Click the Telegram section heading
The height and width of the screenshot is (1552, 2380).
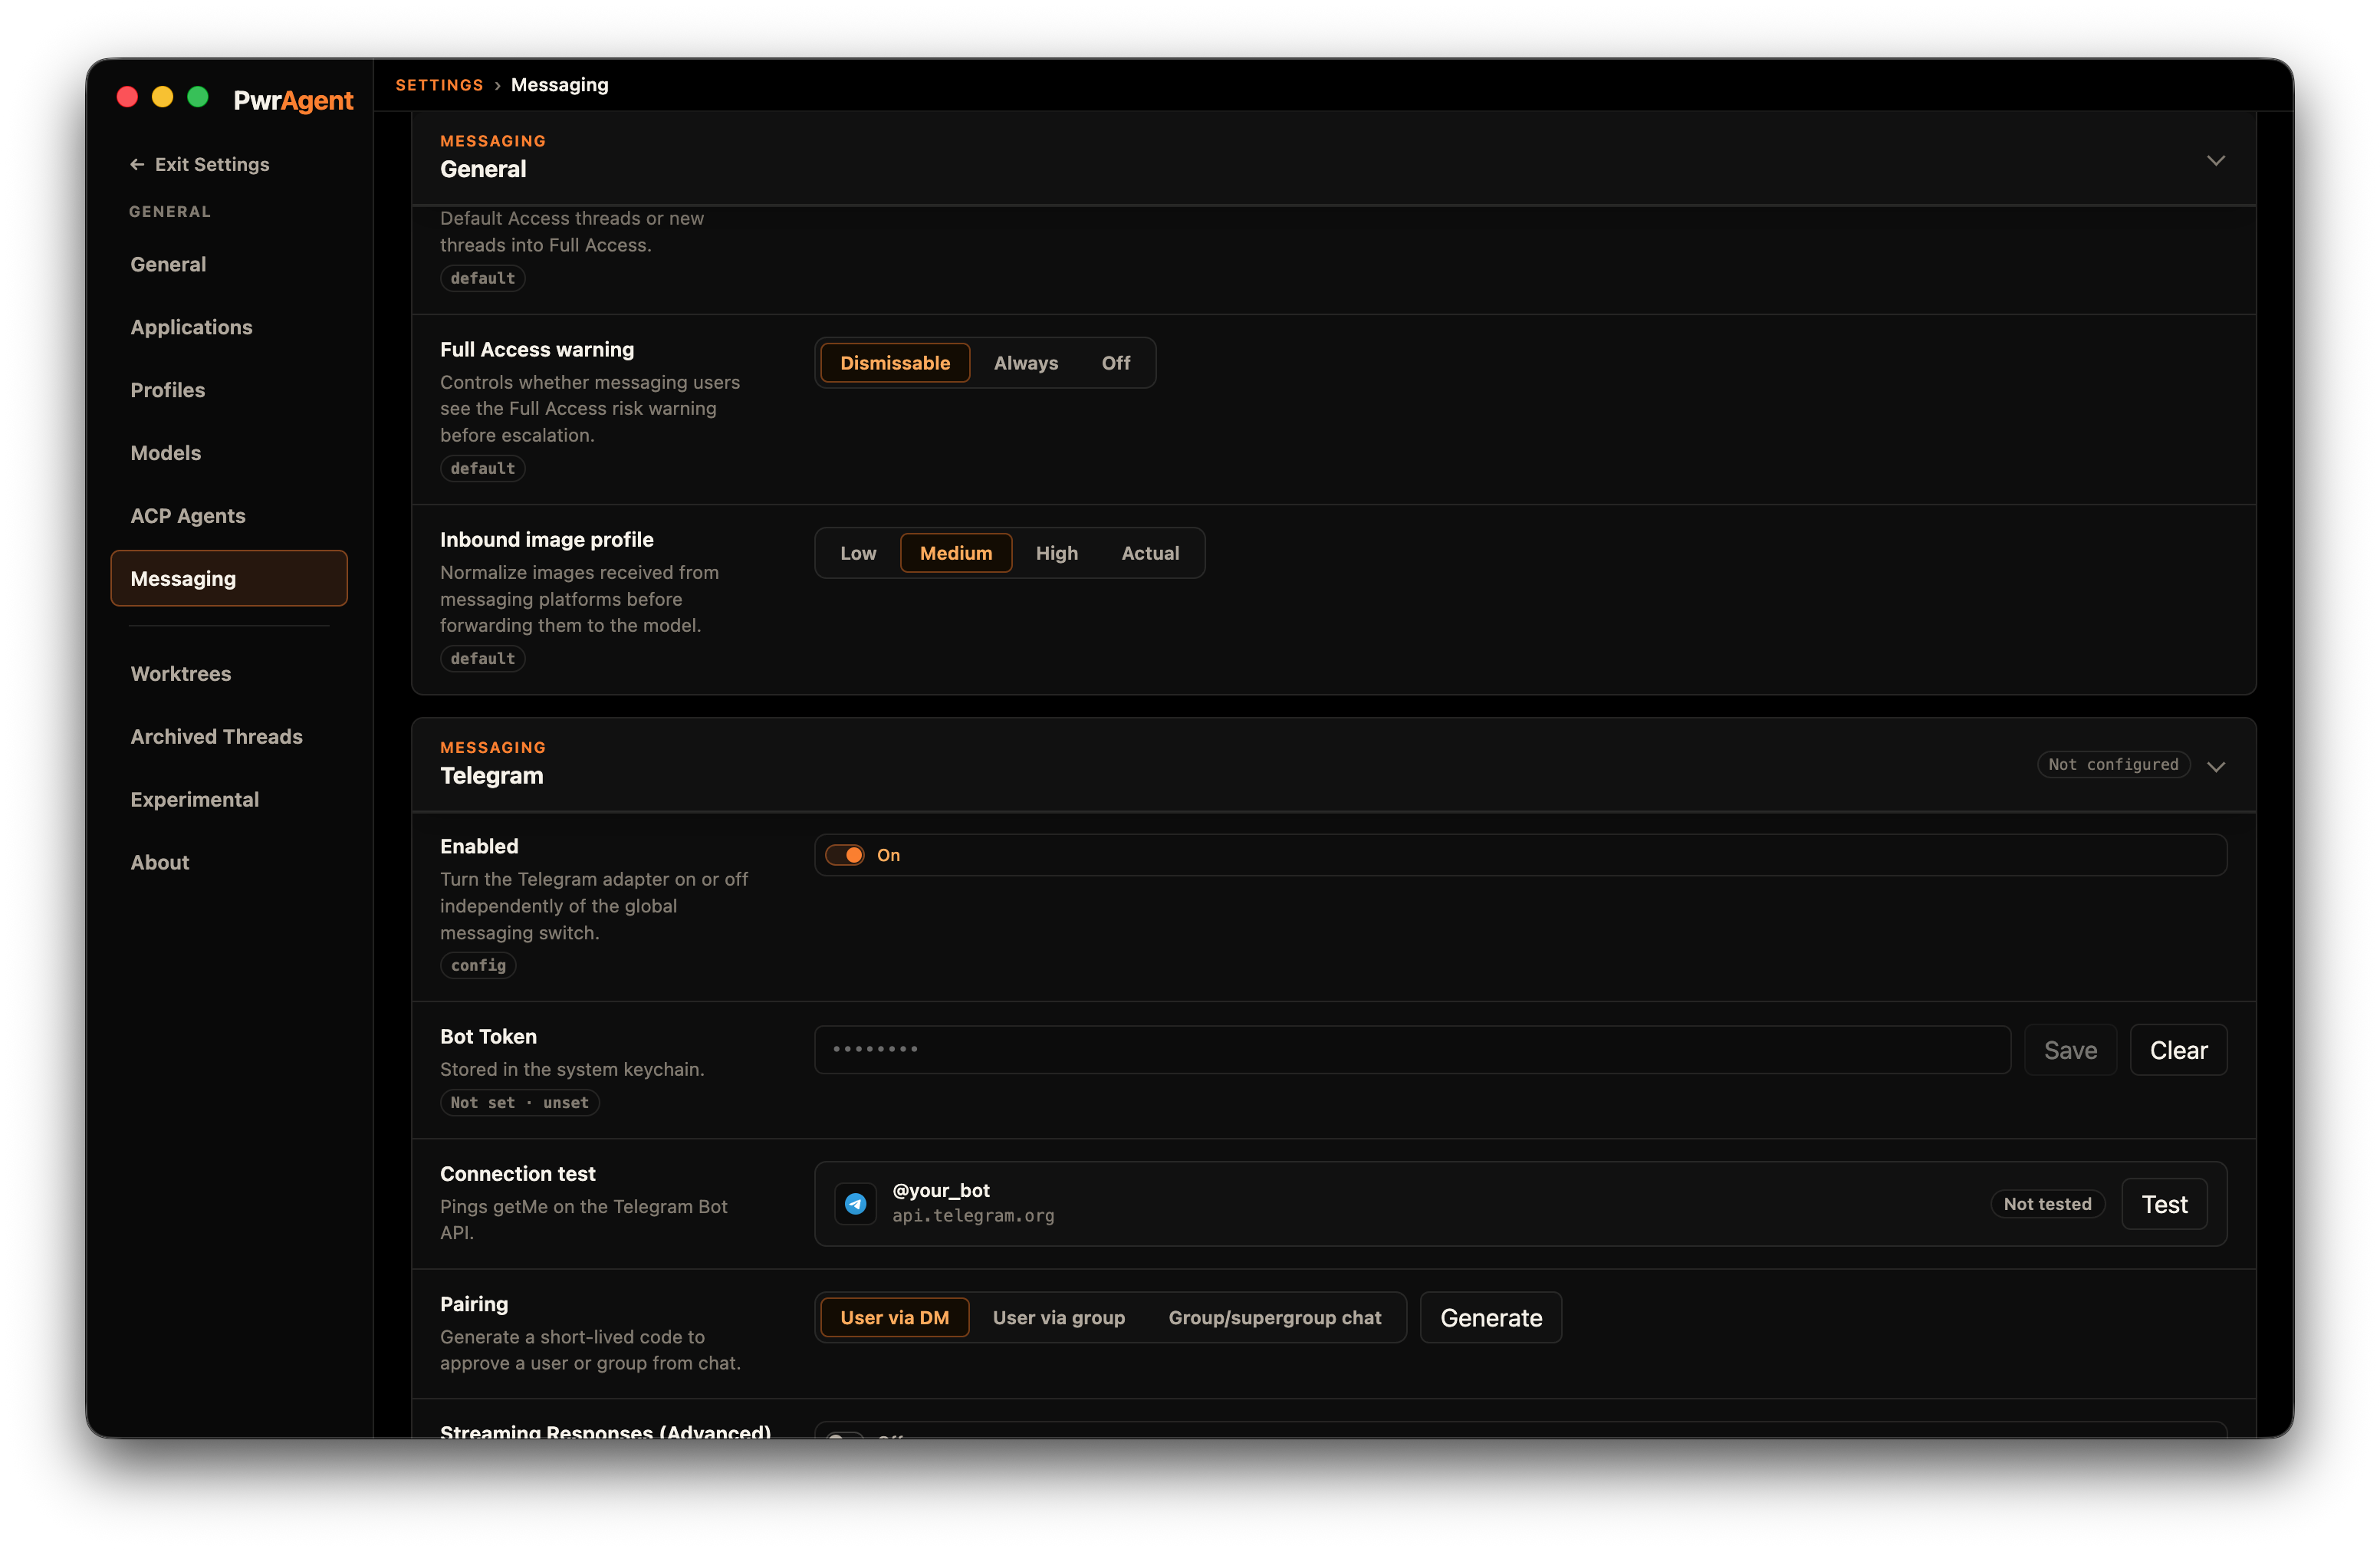491,776
